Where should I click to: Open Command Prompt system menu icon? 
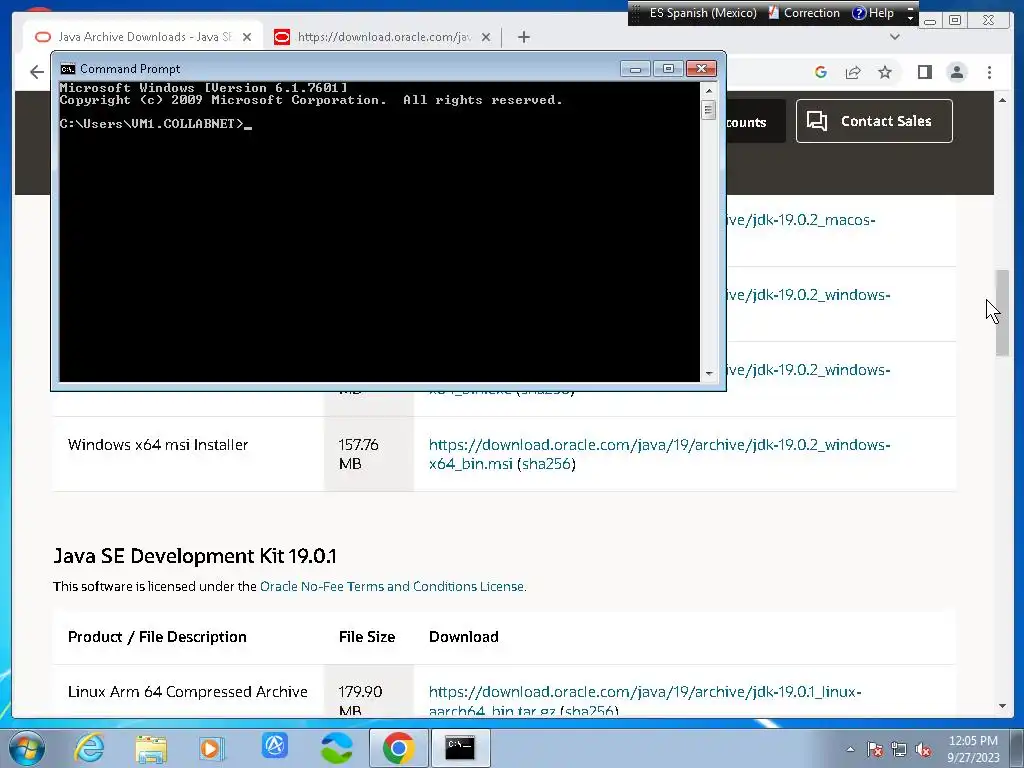tap(67, 69)
